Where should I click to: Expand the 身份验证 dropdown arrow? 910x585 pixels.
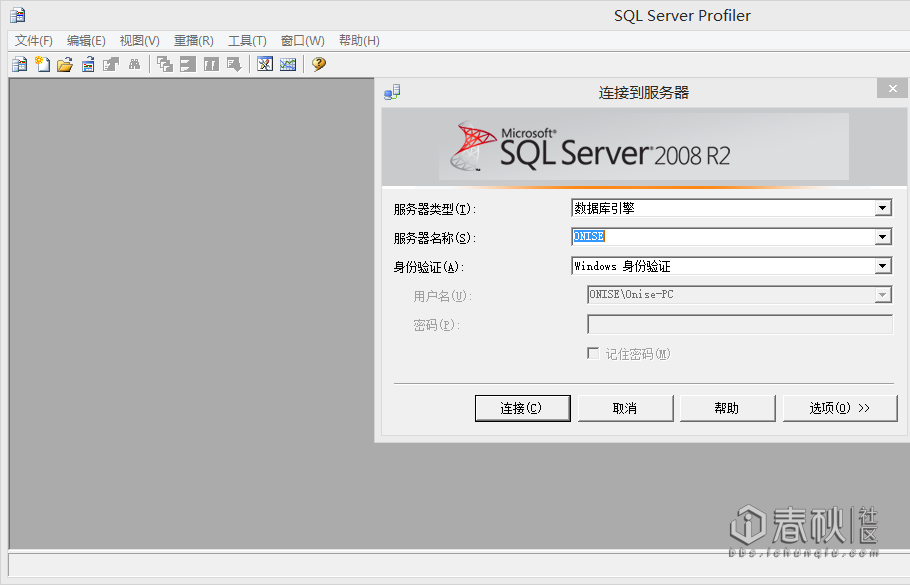tap(883, 266)
